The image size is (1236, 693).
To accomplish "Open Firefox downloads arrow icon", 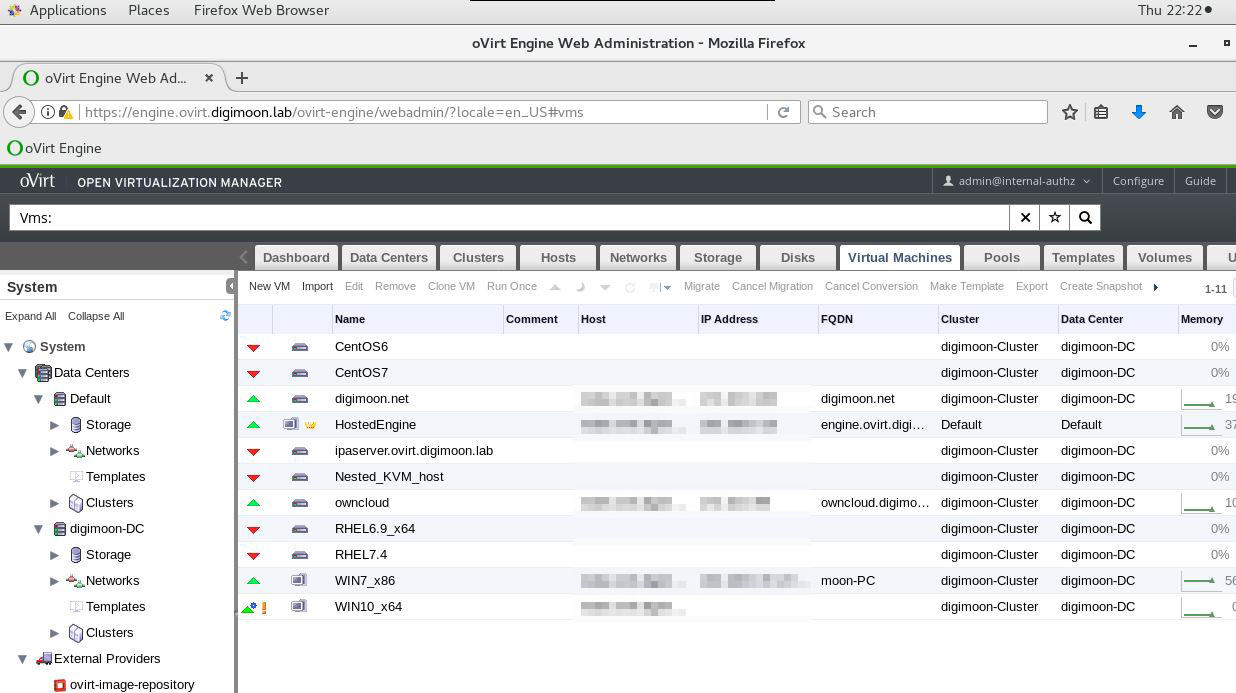I will pos(1138,112).
